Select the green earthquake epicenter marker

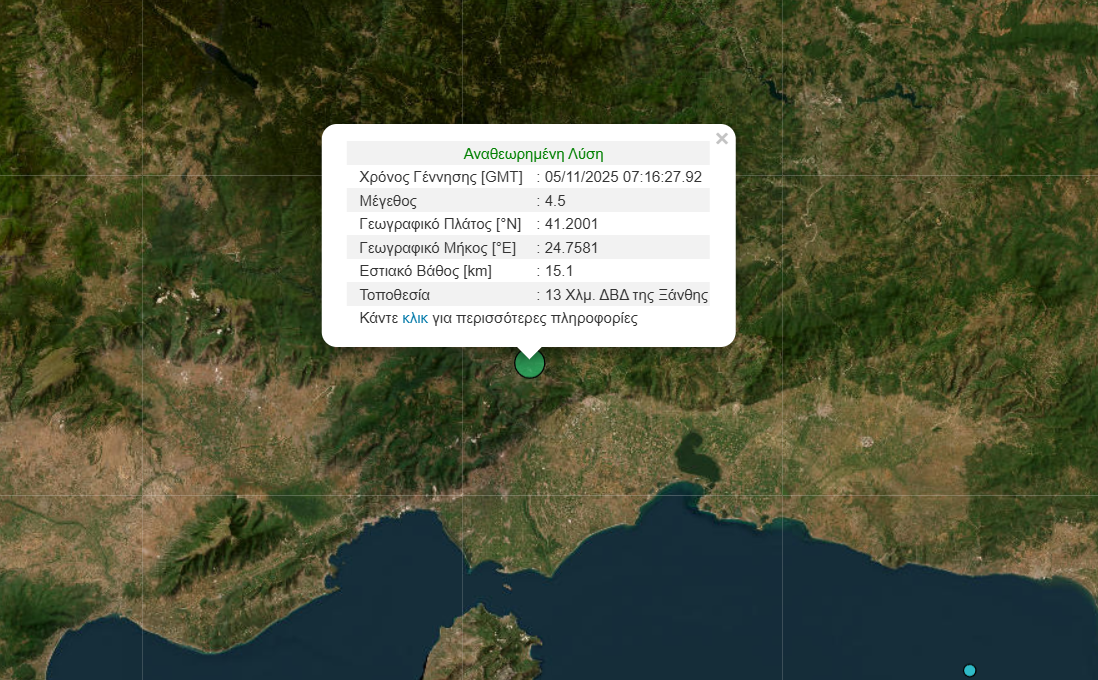coord(529,364)
